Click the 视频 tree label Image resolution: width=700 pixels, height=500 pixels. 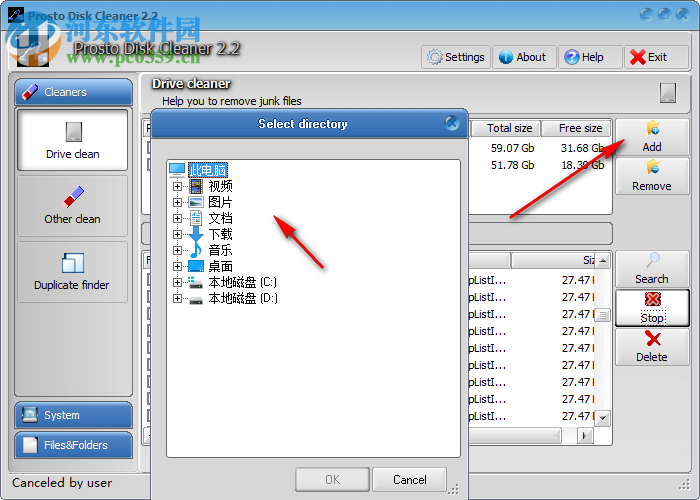(x=221, y=186)
